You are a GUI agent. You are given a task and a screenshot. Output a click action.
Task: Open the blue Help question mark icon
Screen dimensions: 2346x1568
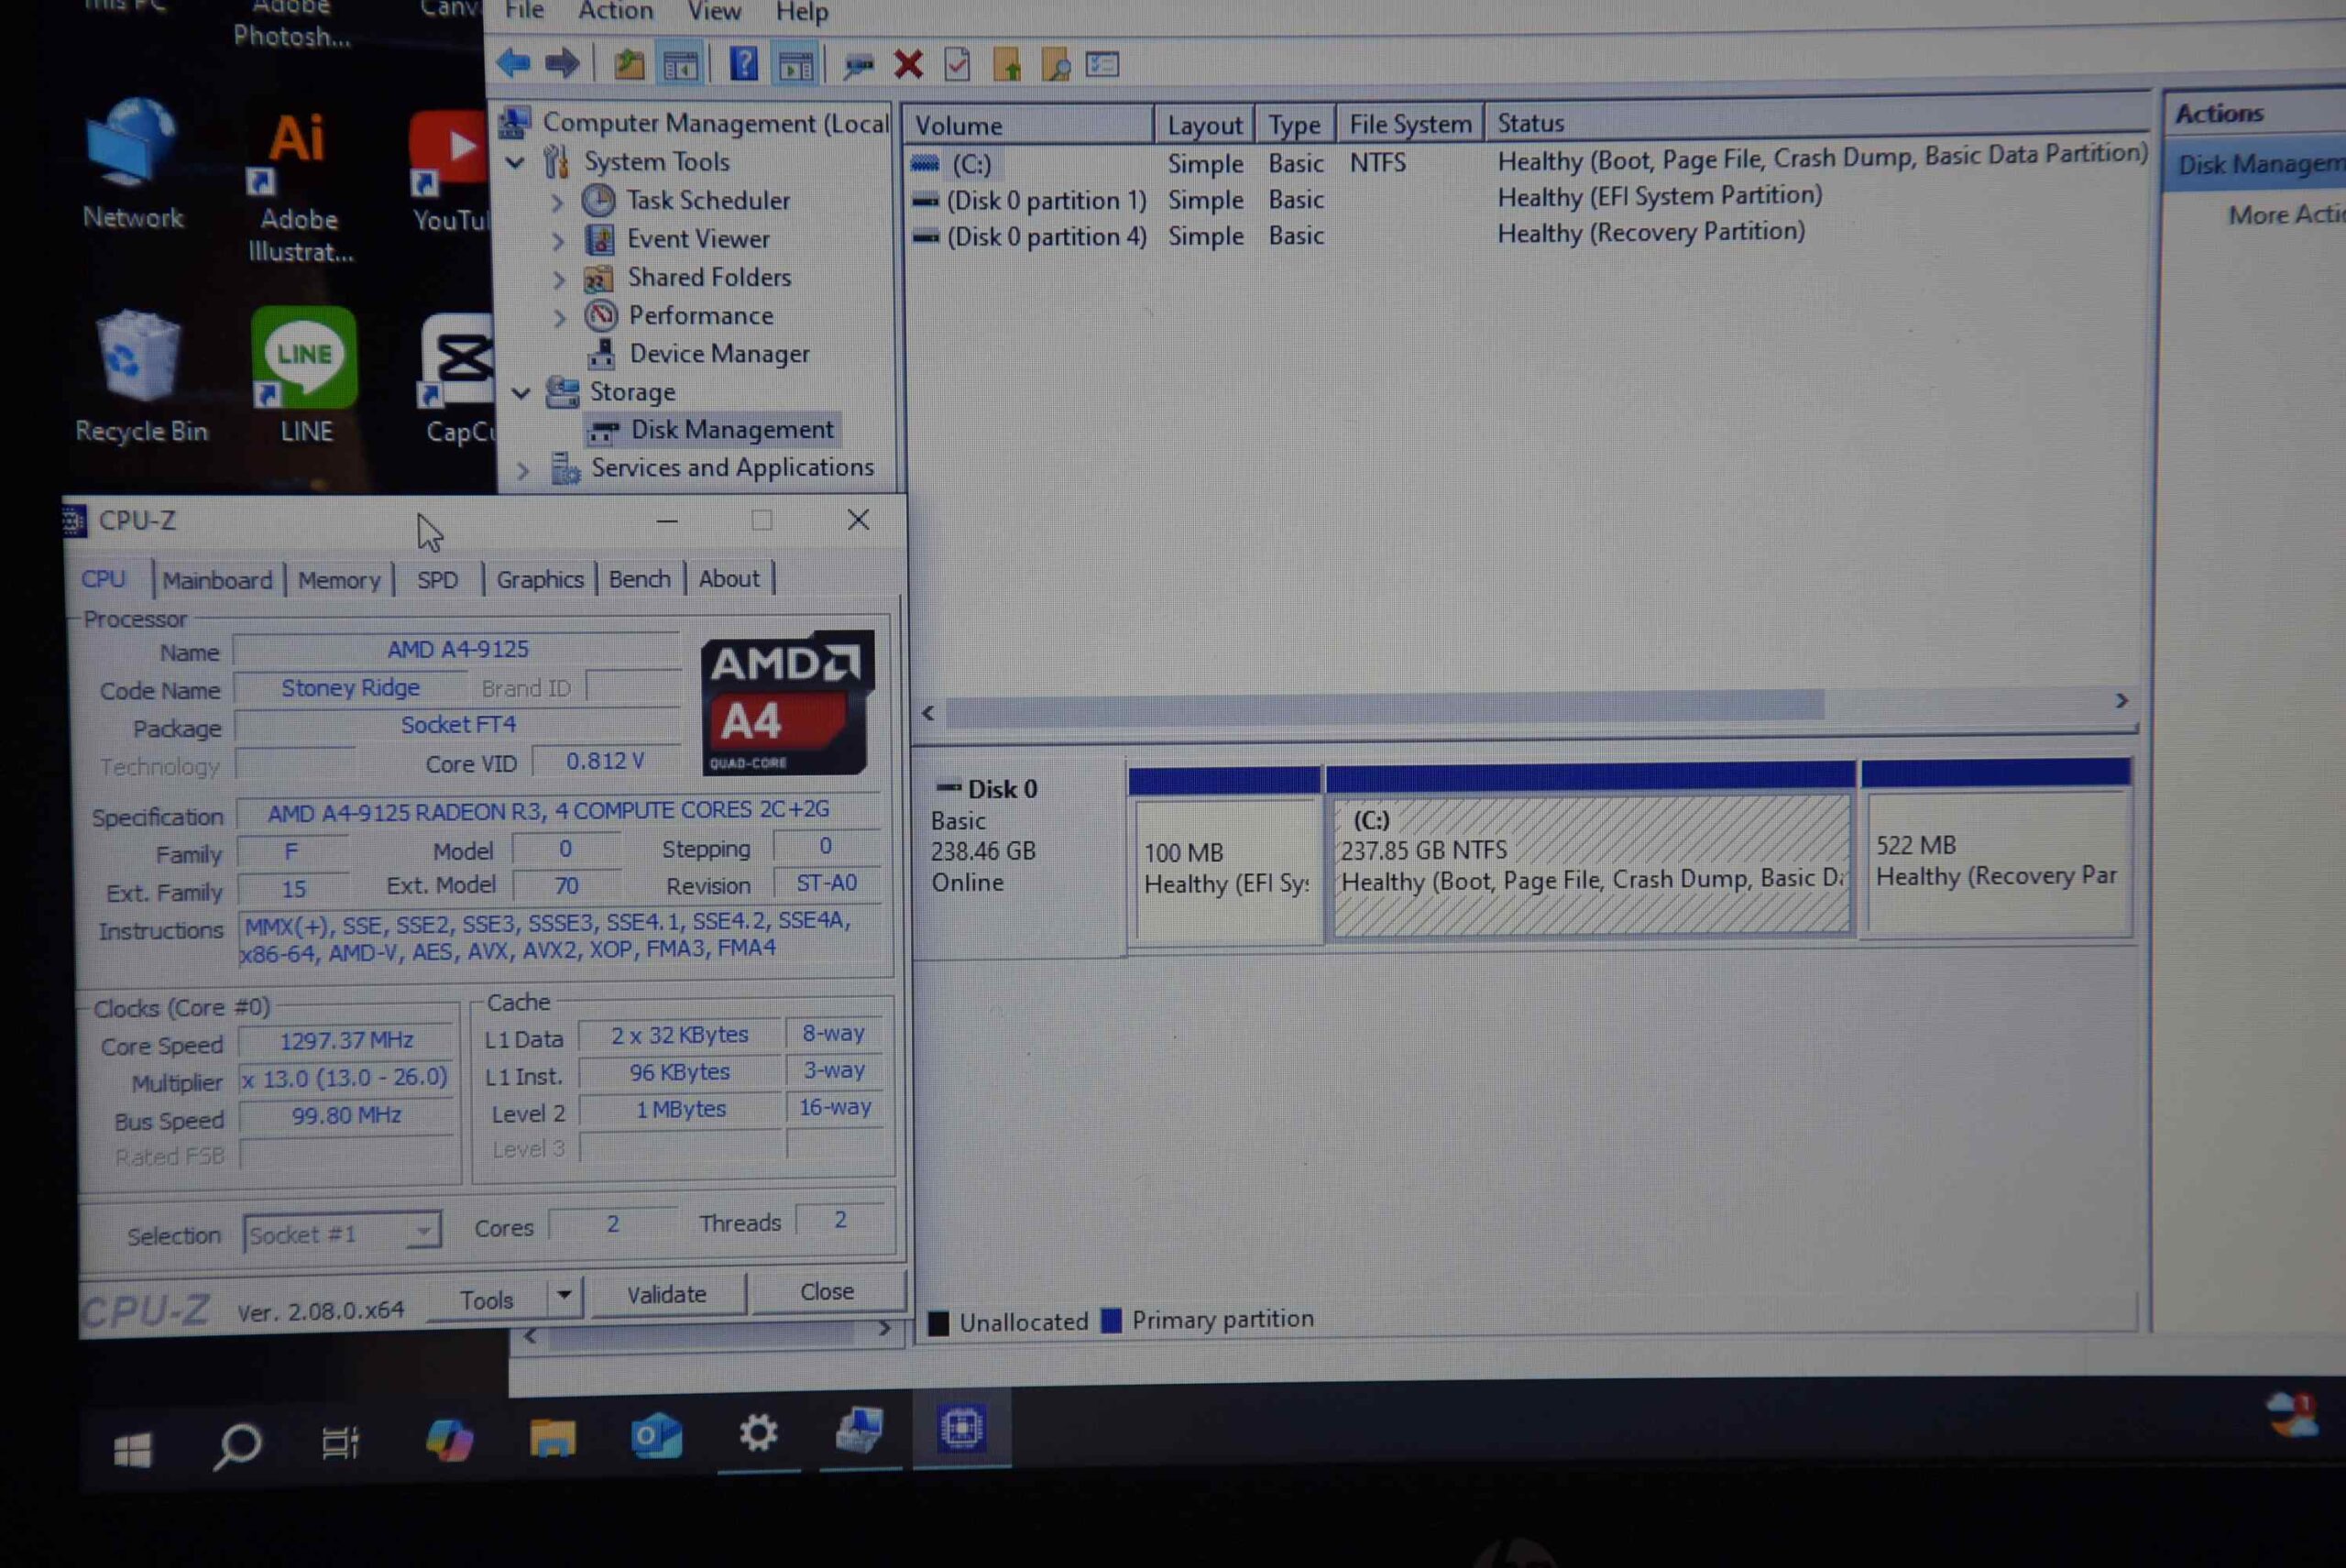coord(743,65)
